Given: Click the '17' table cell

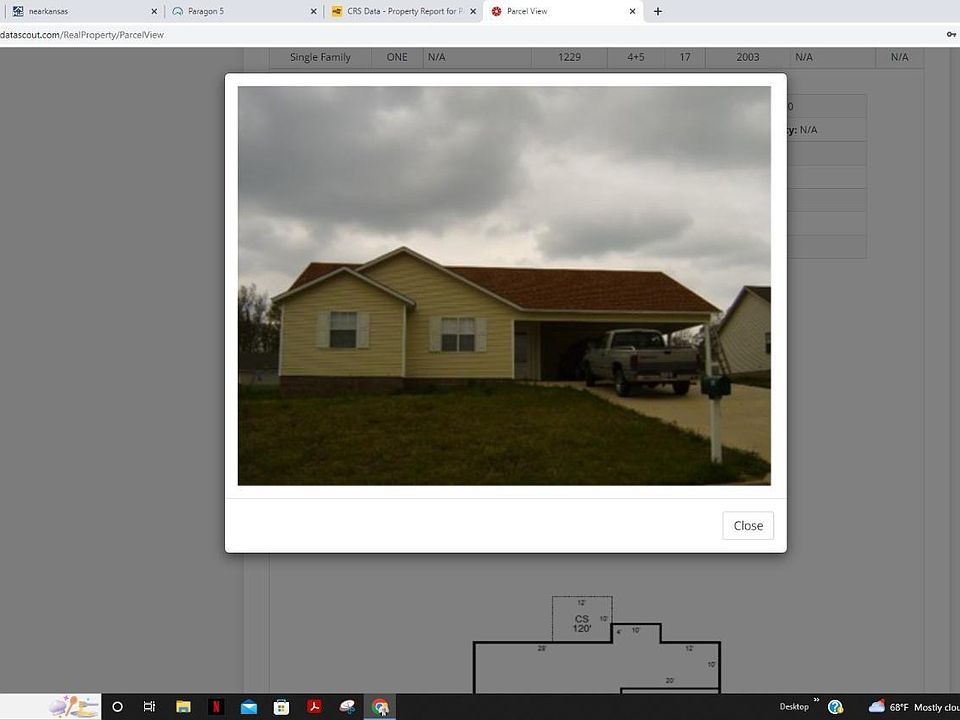Looking at the screenshot, I should pos(684,57).
